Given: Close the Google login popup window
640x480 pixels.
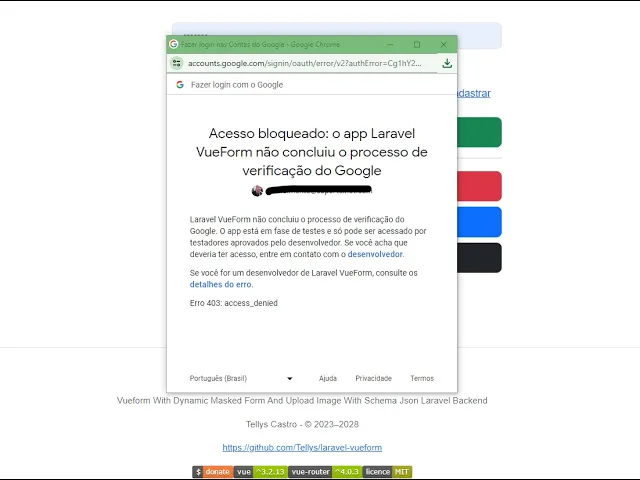Looking at the screenshot, I should coord(444,44).
